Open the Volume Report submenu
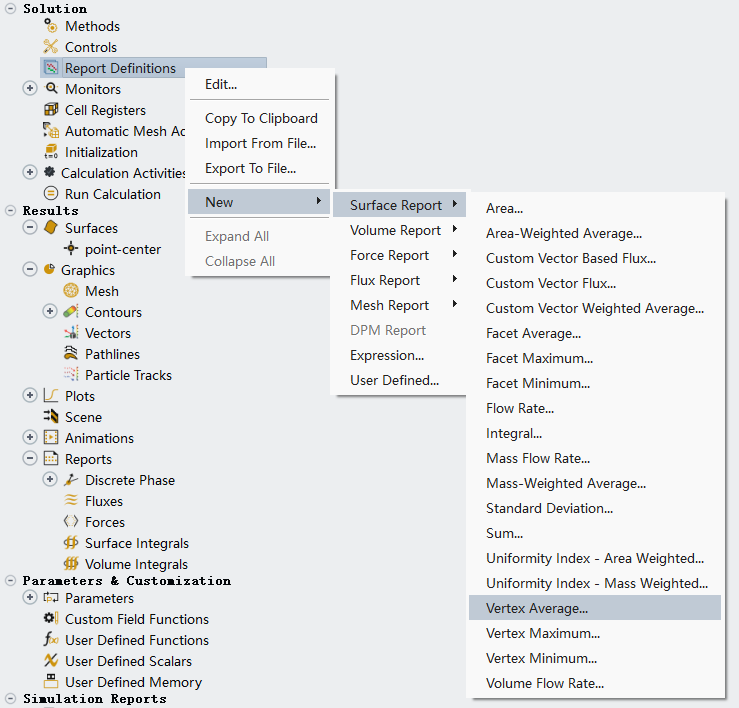Image resolution: width=739 pixels, height=708 pixels. (x=395, y=230)
